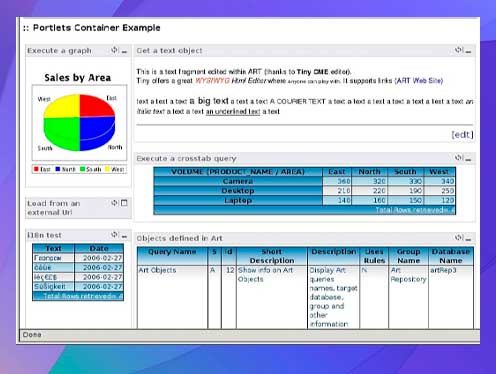Click the yellow West legend swatch
This screenshot has height=374, width=496.
pyautogui.click(x=107, y=169)
